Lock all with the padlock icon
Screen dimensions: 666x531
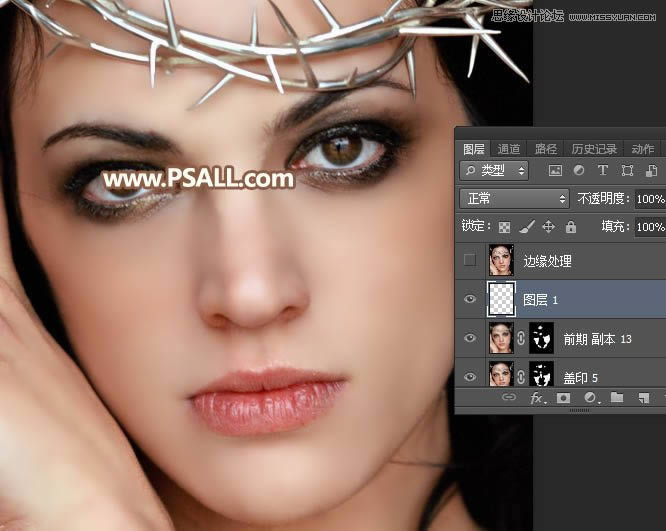(x=570, y=227)
